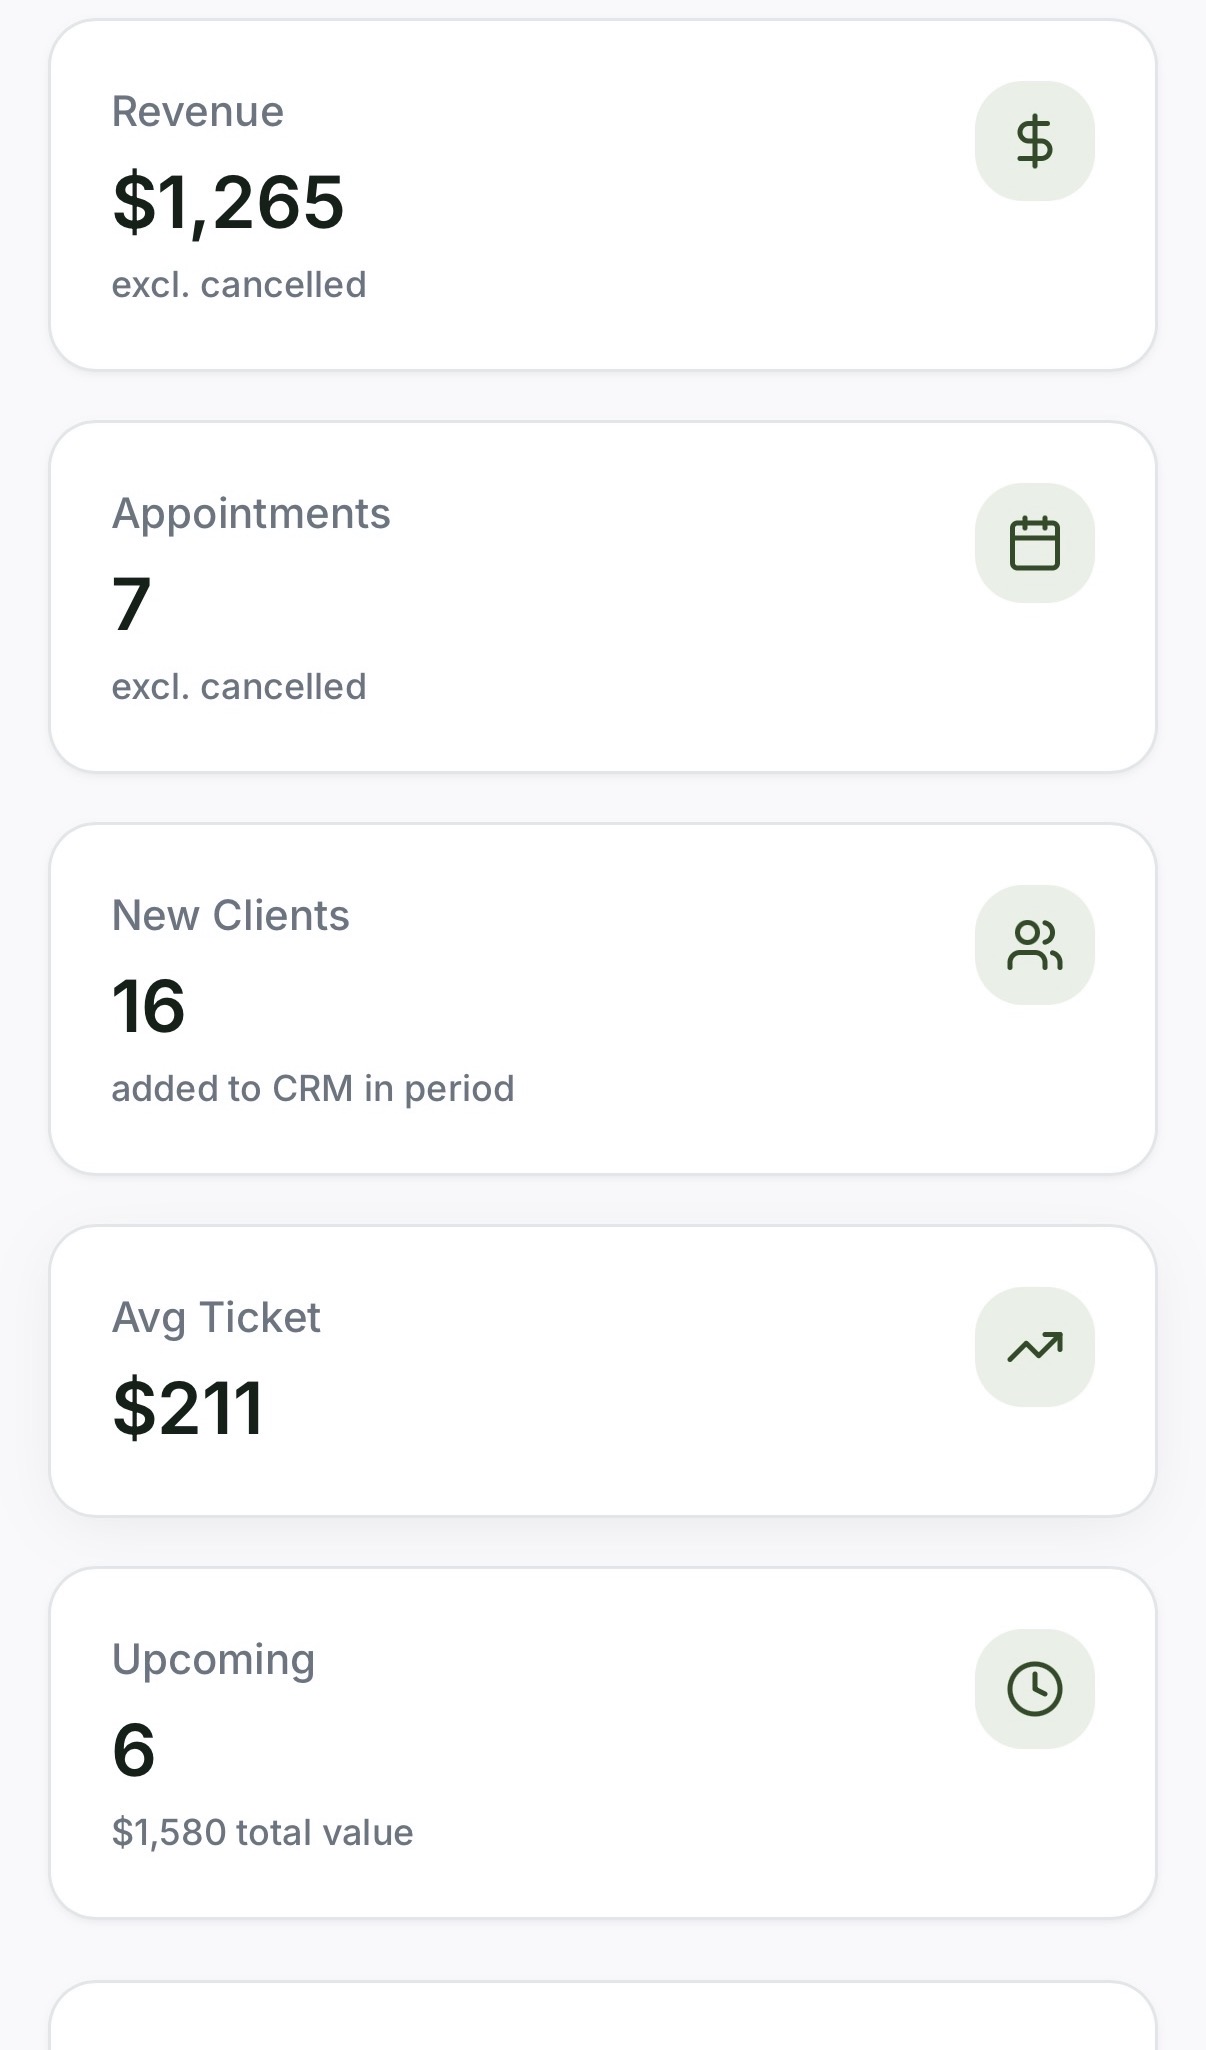The height and width of the screenshot is (2050, 1206).
Task: Open the Avg Ticket card label
Action: tap(216, 1317)
